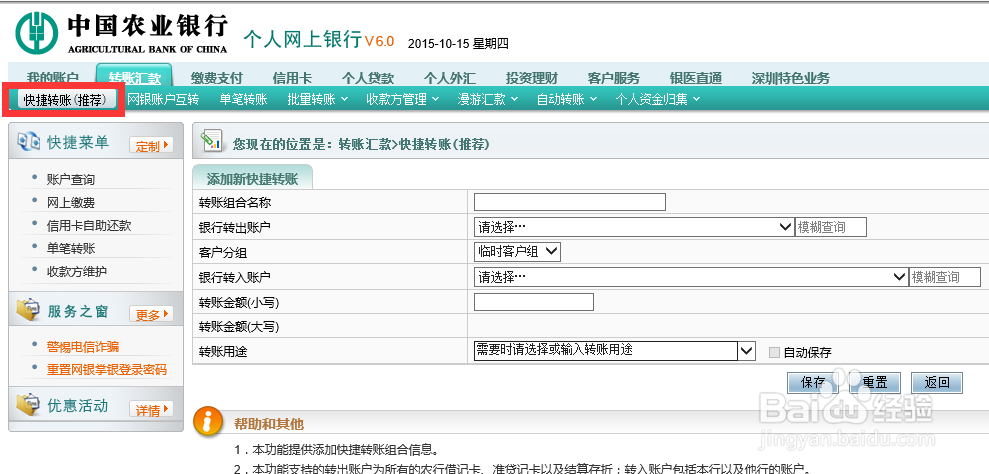
Task: Click the 服务之窗 folder icon
Action: tap(28, 310)
